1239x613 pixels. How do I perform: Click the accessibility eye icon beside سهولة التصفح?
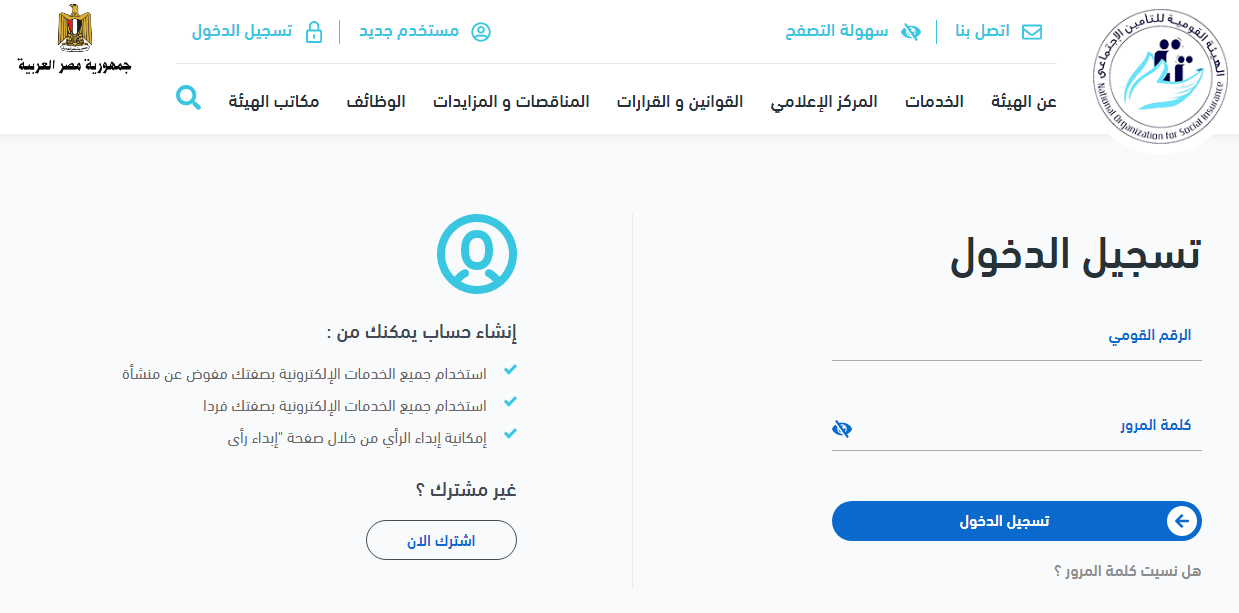(x=910, y=32)
